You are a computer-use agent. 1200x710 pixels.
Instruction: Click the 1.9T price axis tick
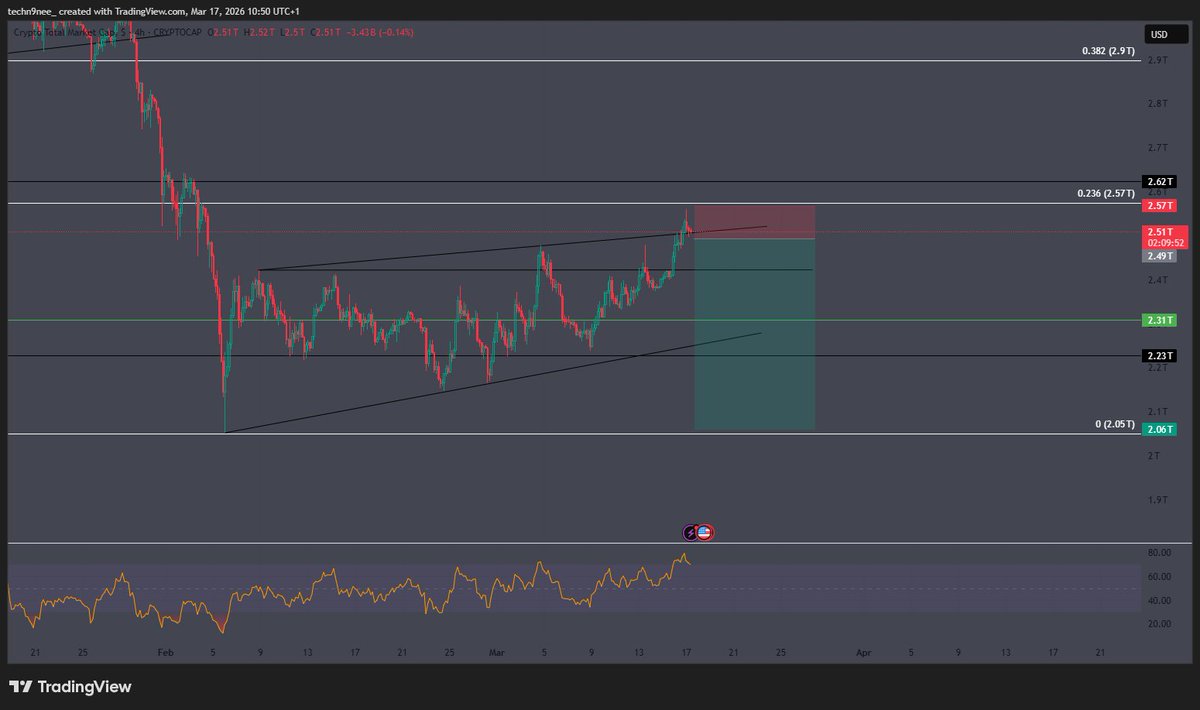[x=1158, y=500]
